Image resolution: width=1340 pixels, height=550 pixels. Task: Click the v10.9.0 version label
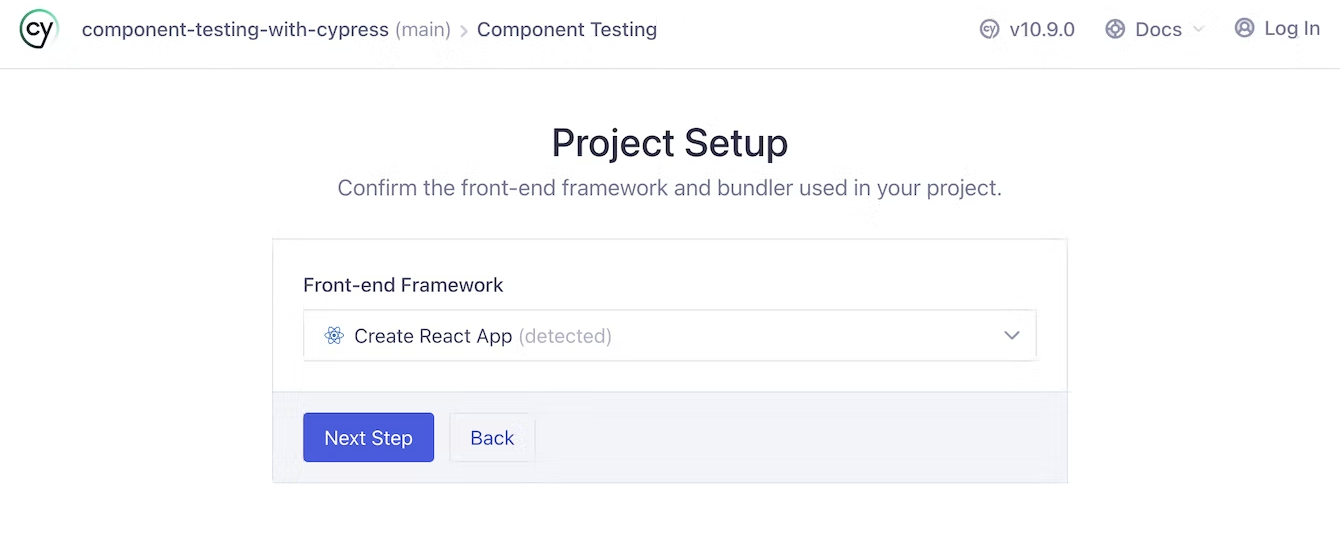tap(1042, 29)
